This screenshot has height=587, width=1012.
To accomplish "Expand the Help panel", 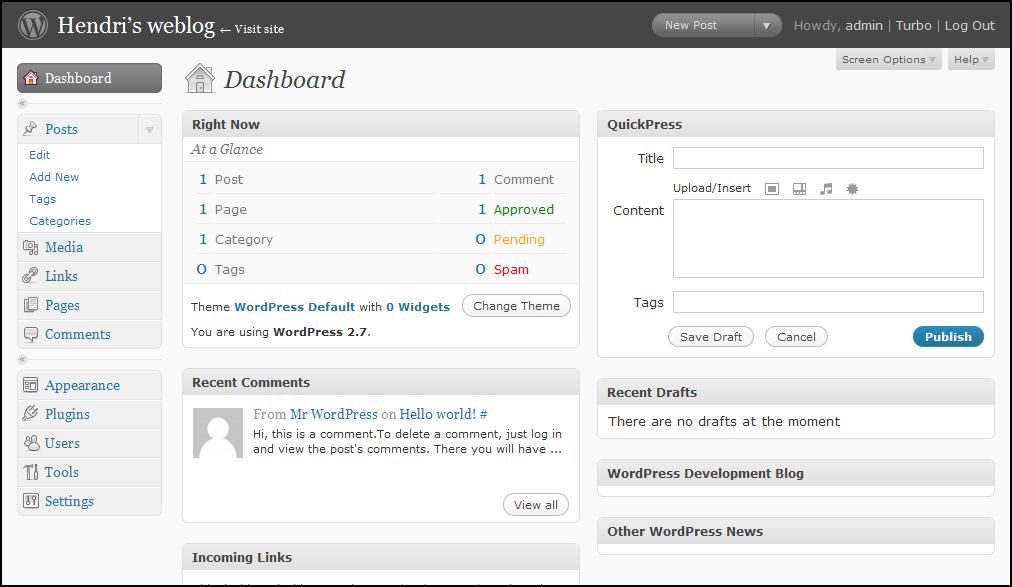I will 971,59.
